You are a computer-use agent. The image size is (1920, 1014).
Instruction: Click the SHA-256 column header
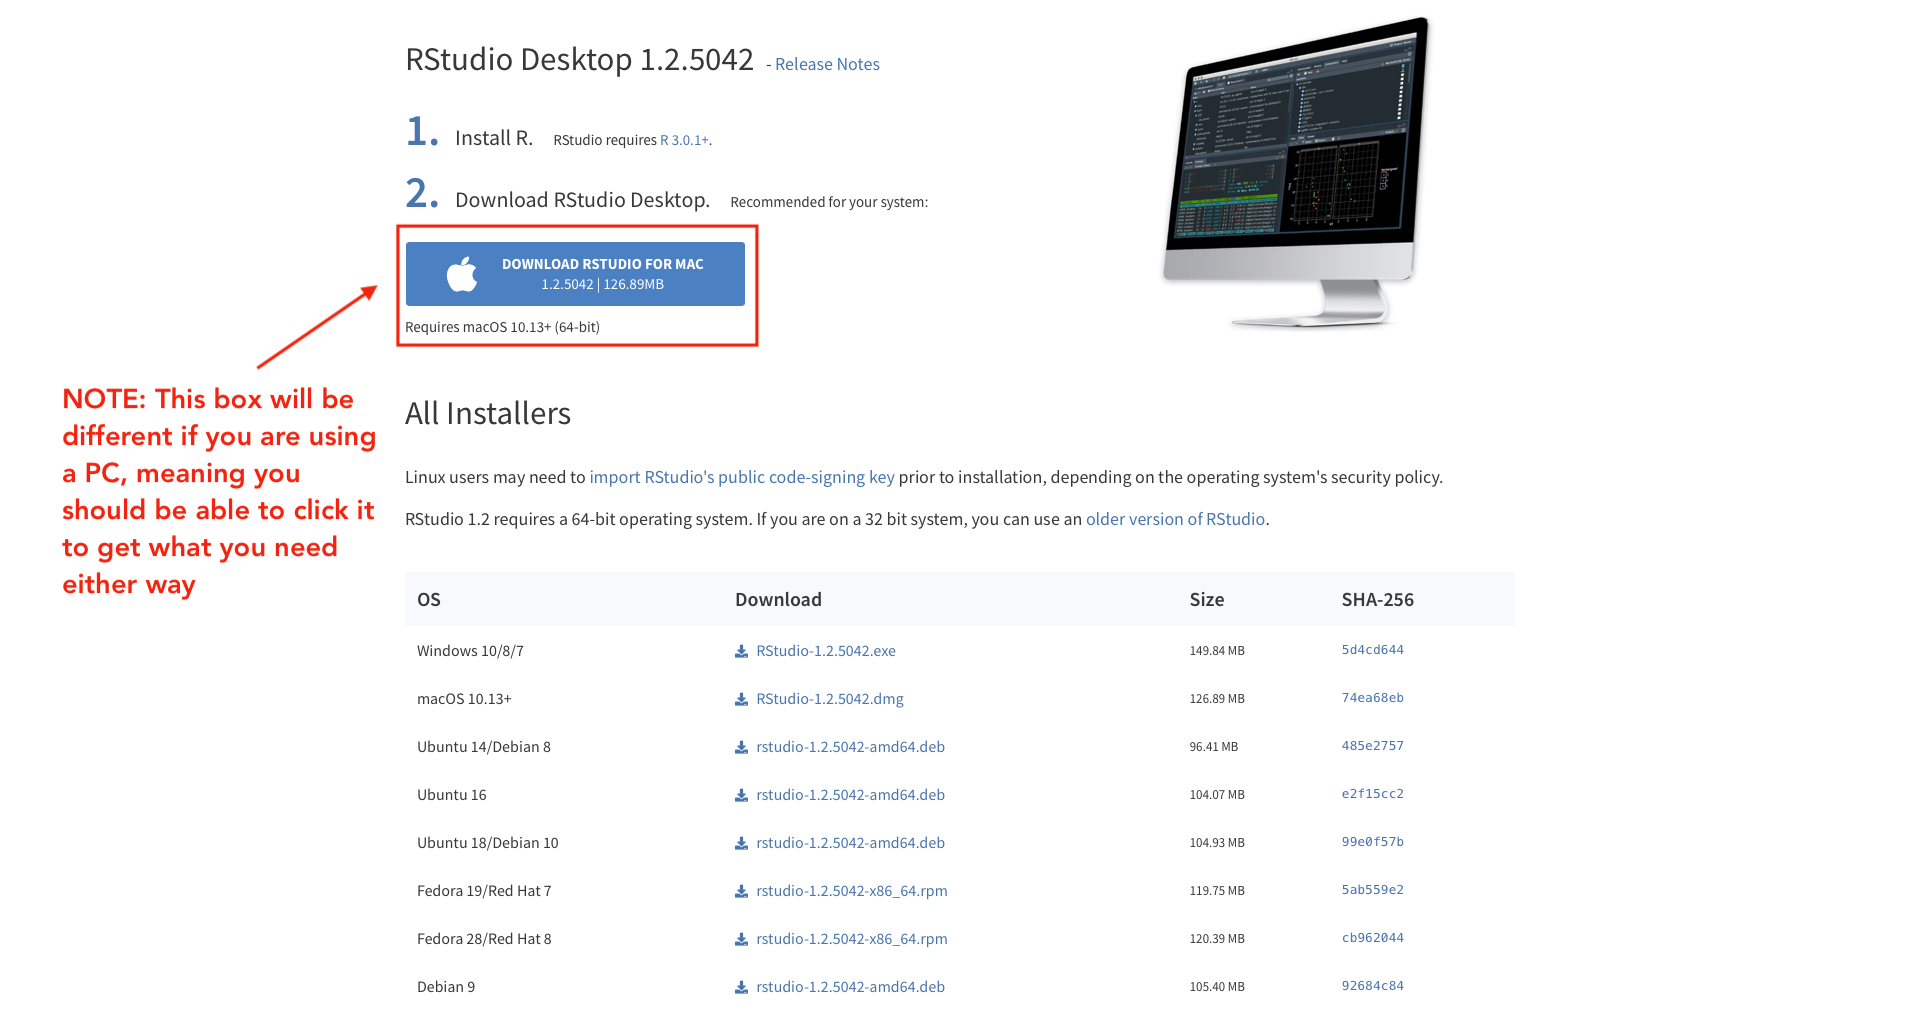pos(1378,600)
